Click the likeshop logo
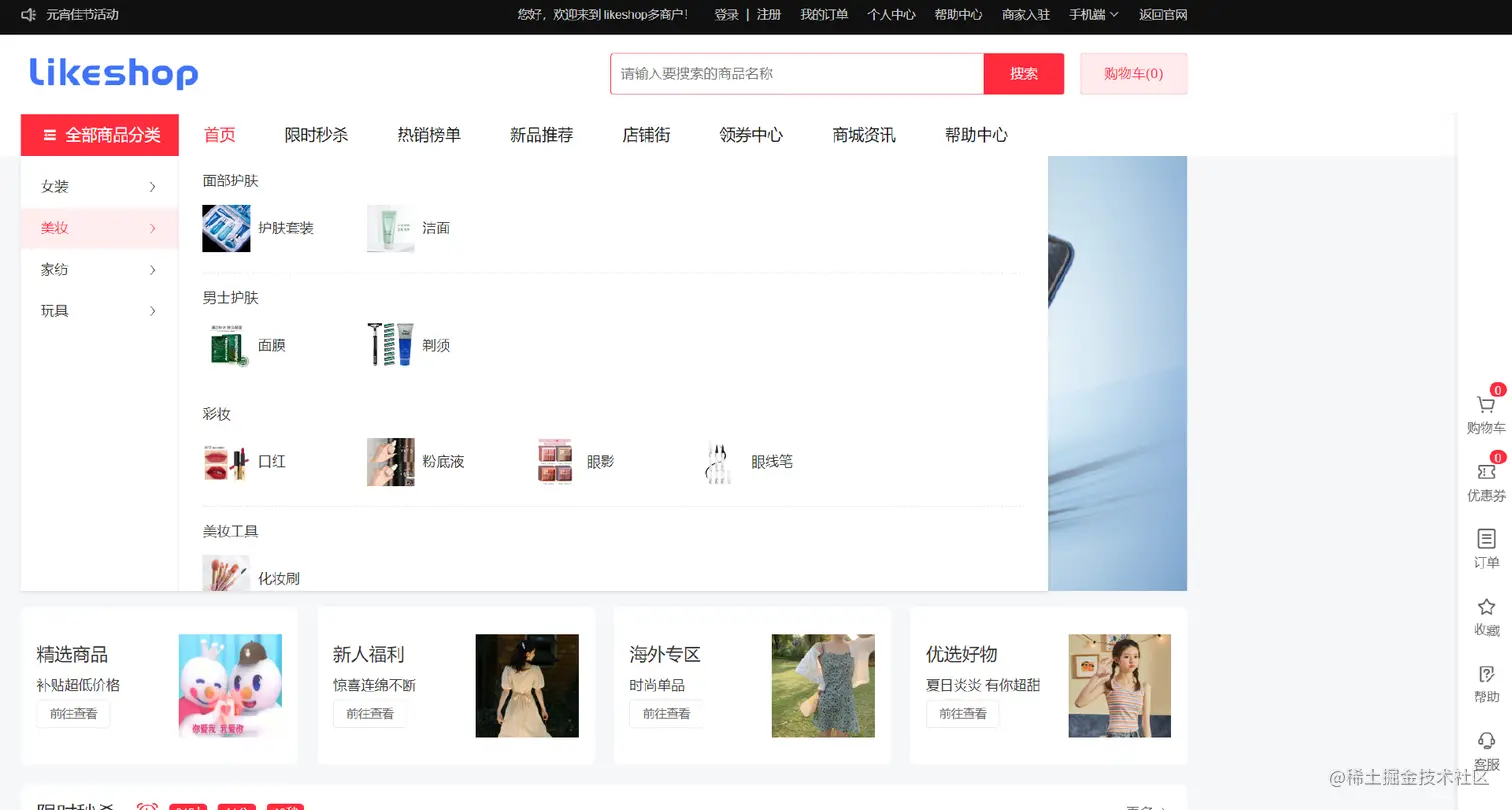 pyautogui.click(x=114, y=73)
